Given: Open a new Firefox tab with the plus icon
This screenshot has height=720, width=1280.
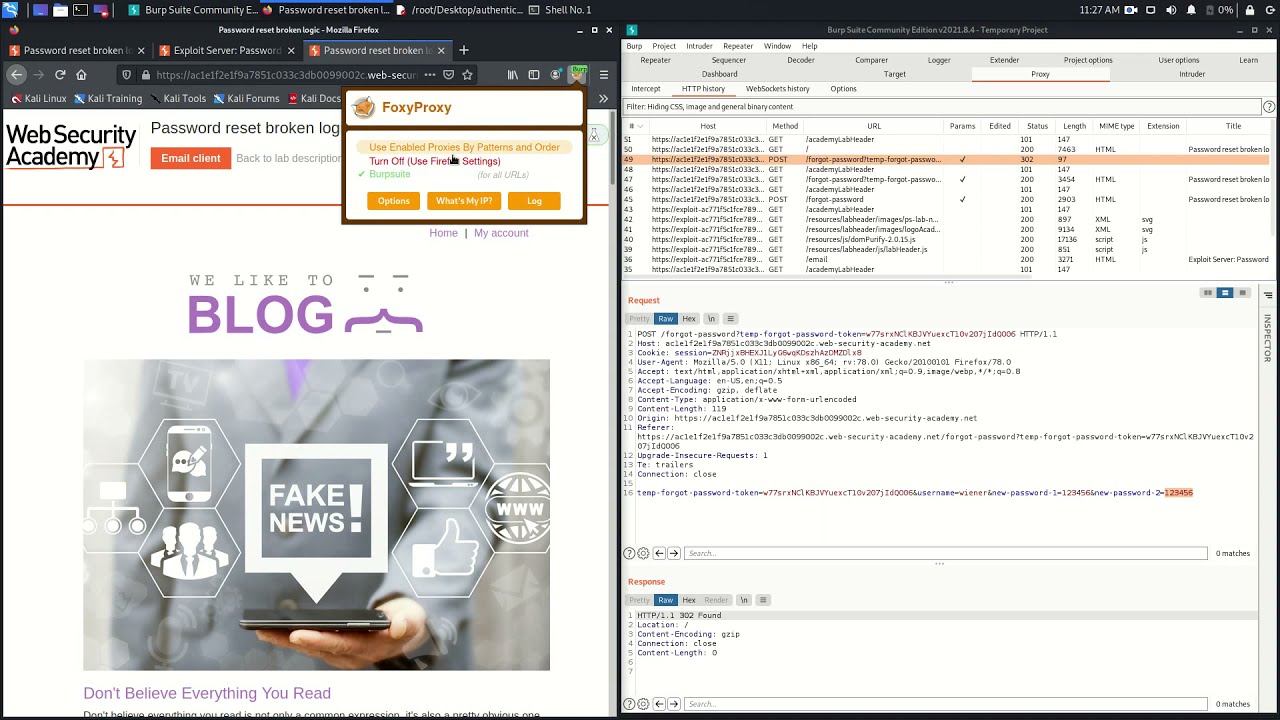Looking at the screenshot, I should click(463, 50).
